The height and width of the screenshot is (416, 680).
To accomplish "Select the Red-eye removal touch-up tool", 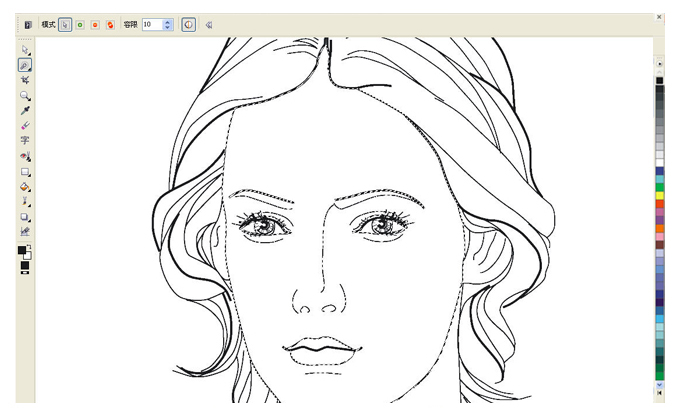I will click(x=25, y=156).
